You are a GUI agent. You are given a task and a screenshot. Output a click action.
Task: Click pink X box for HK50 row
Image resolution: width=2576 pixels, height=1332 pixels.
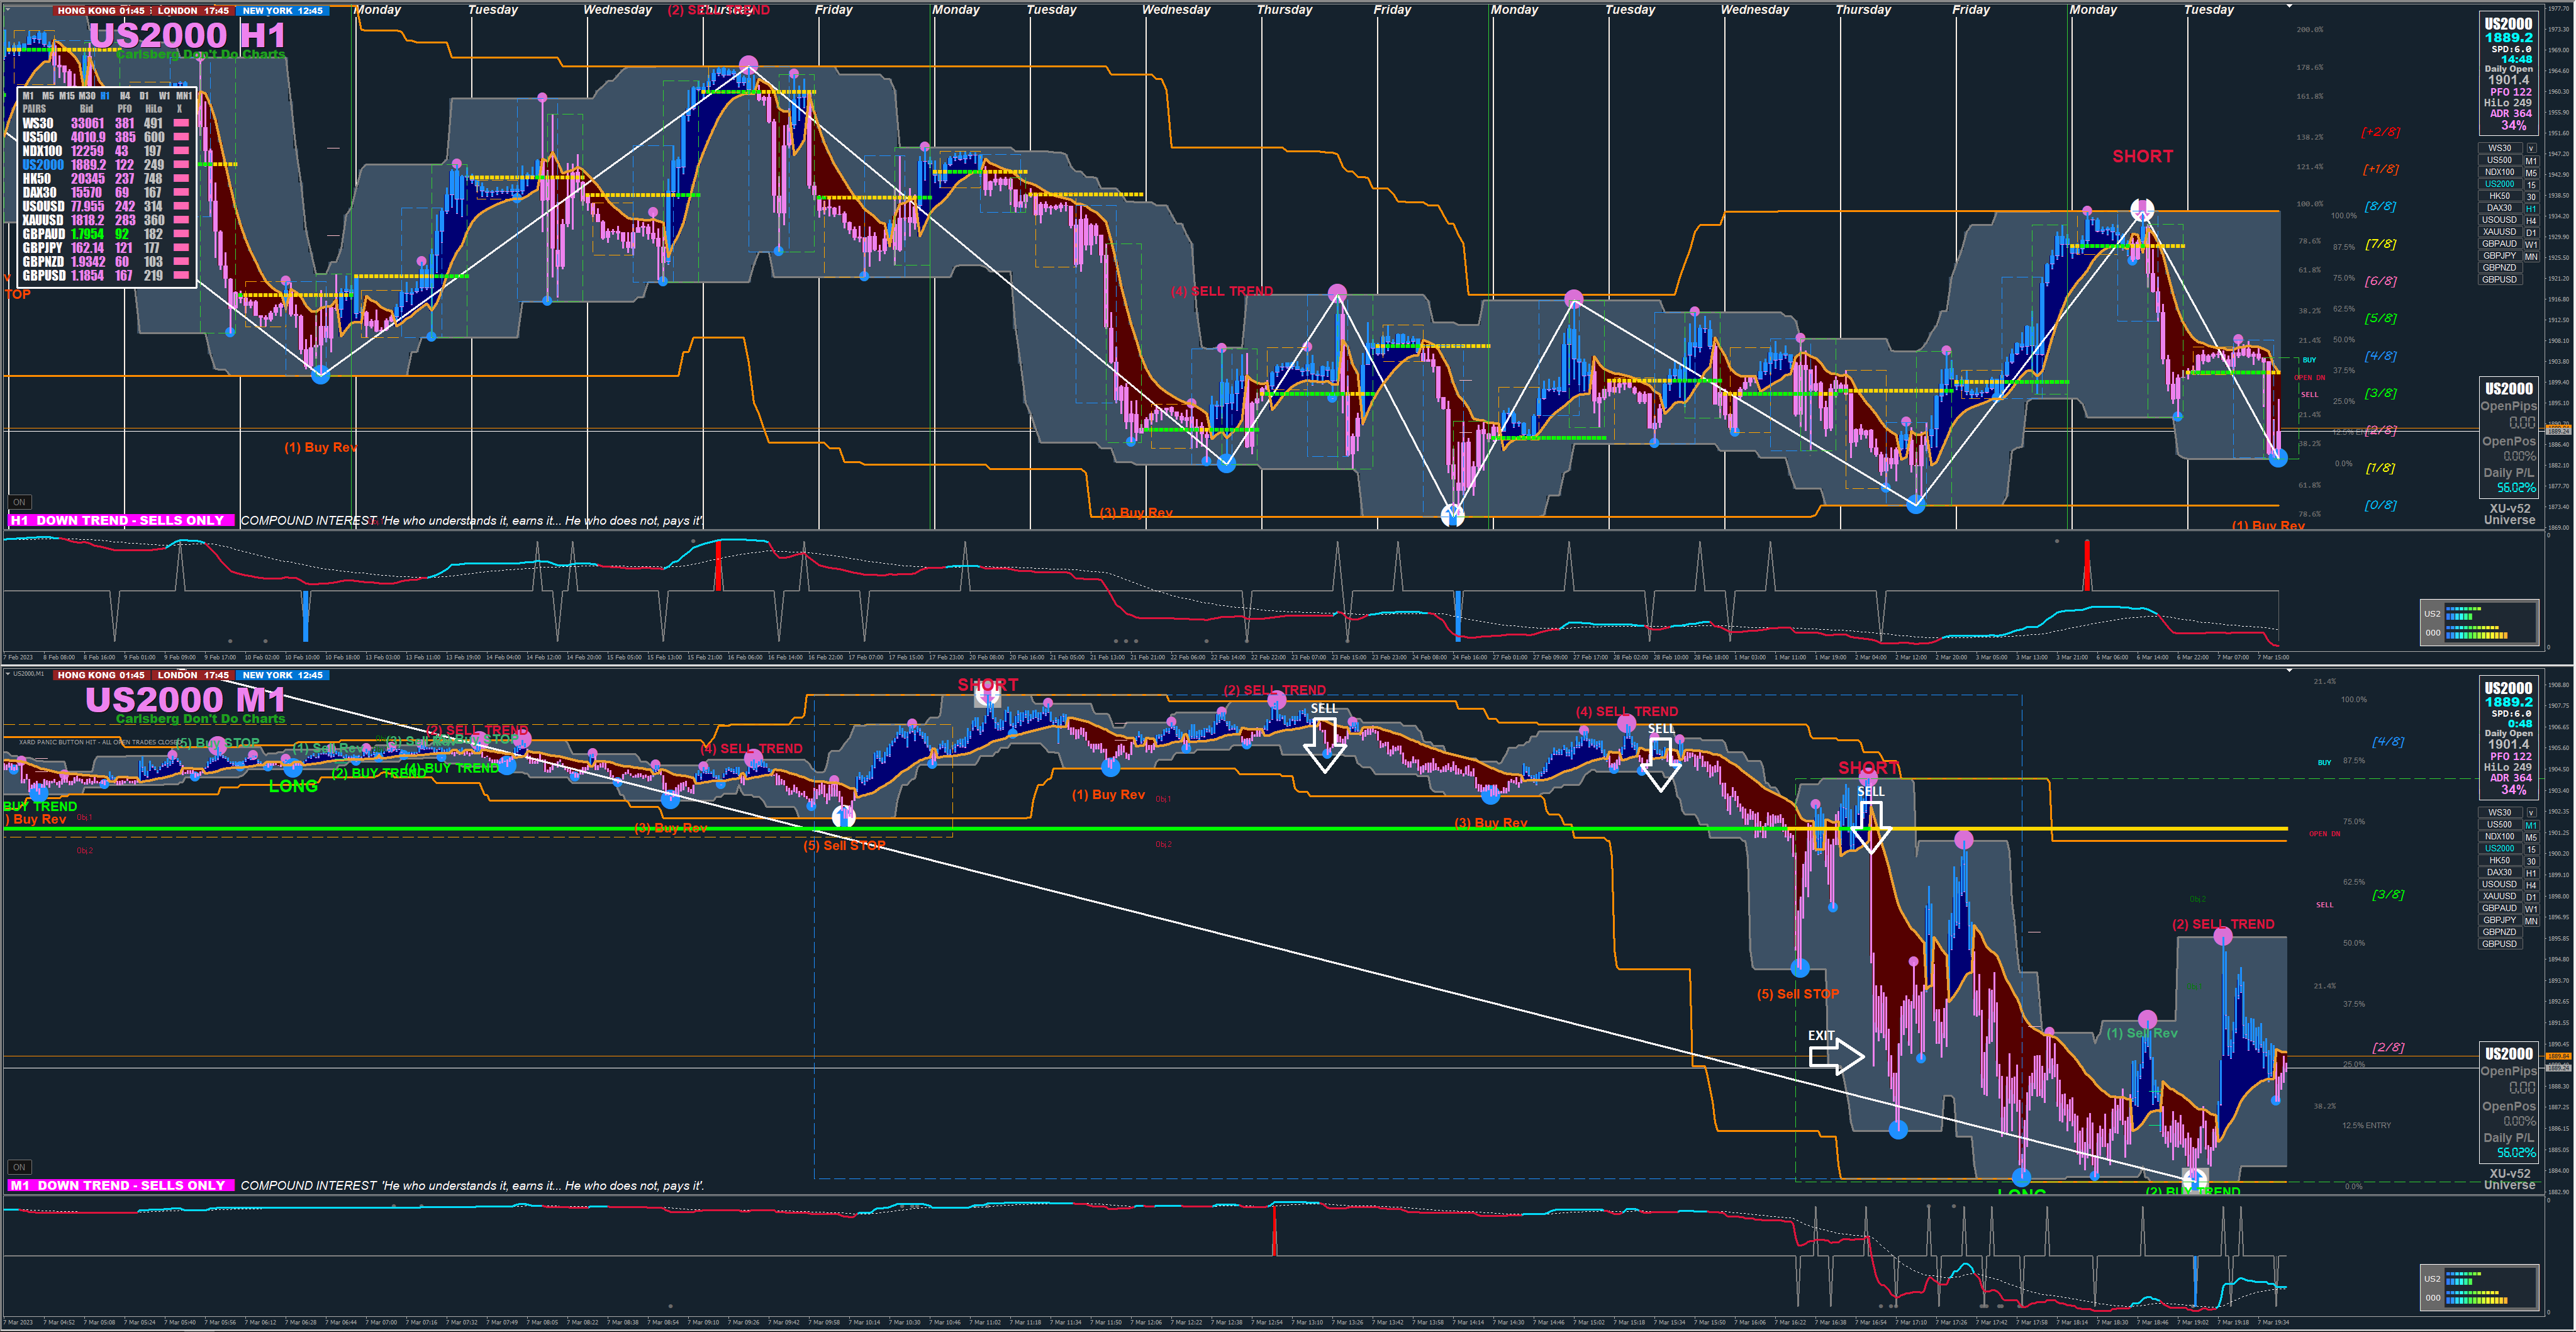click(181, 179)
